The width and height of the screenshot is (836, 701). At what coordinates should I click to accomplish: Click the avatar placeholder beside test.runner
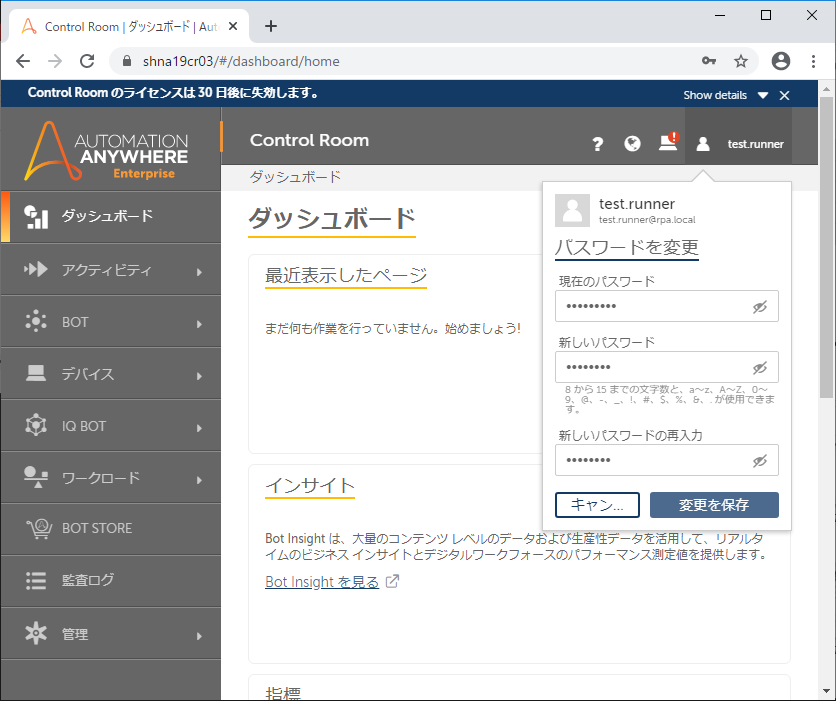[x=572, y=211]
